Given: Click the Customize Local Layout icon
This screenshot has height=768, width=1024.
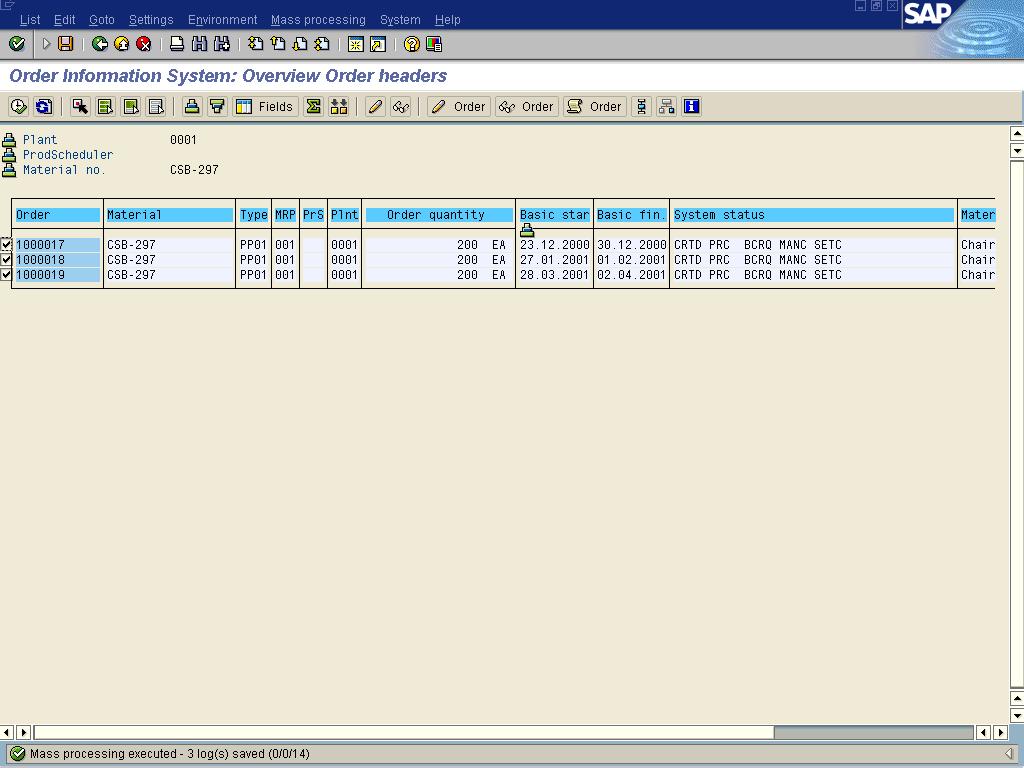Looking at the screenshot, I should tap(434, 44).
